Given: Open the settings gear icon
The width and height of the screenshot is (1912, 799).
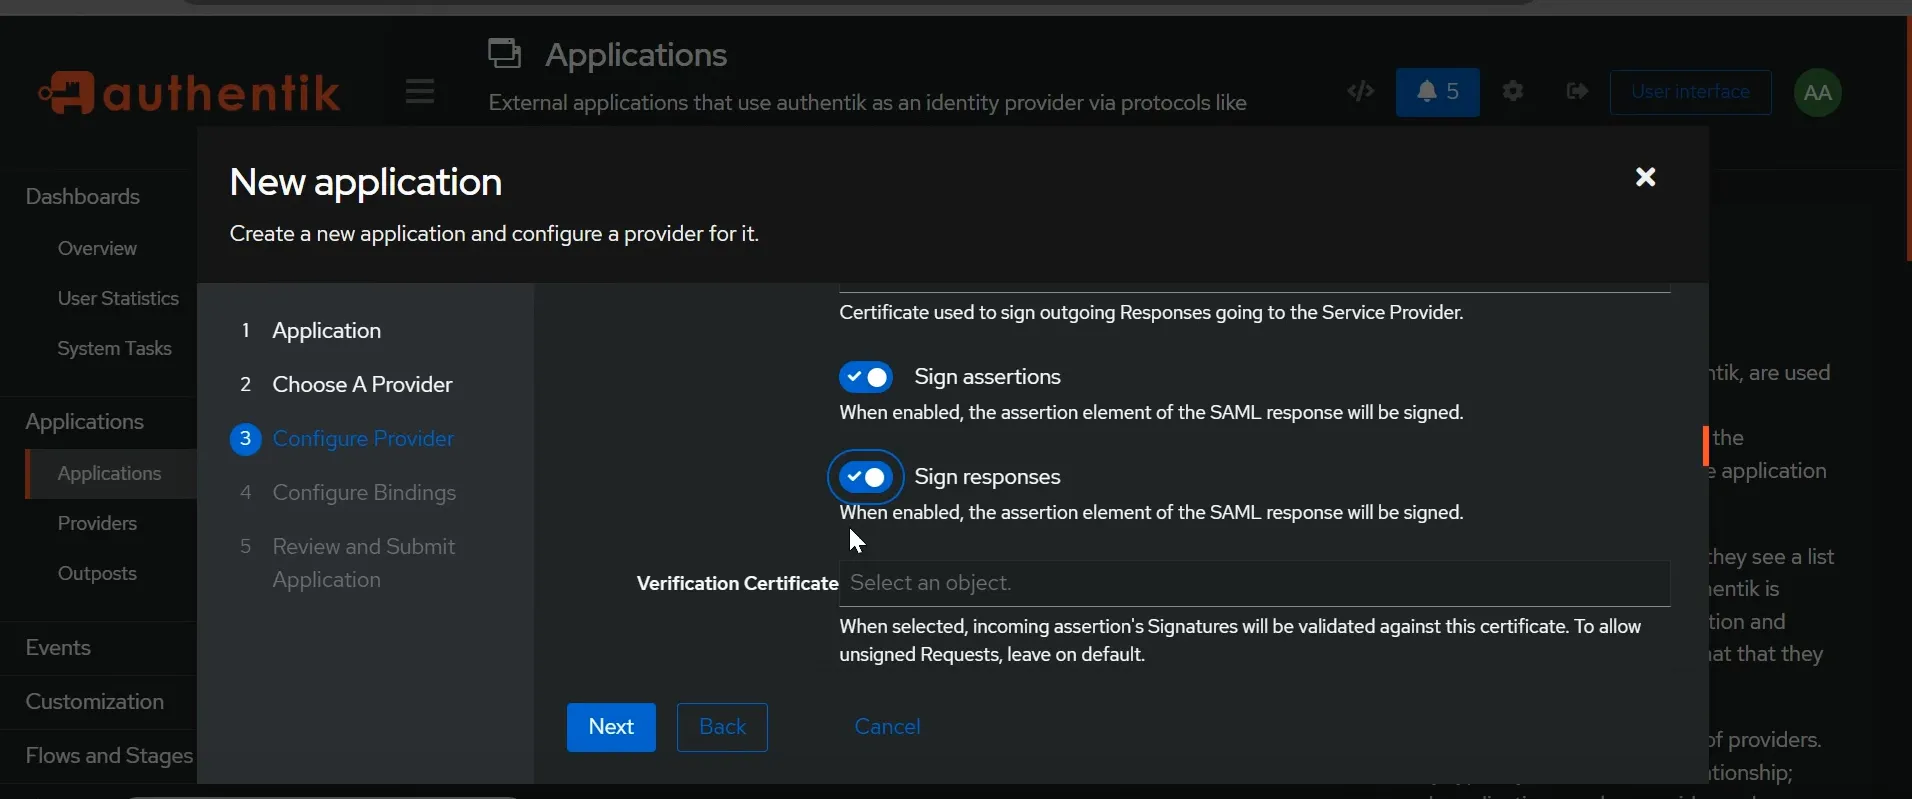Looking at the screenshot, I should [x=1514, y=92].
